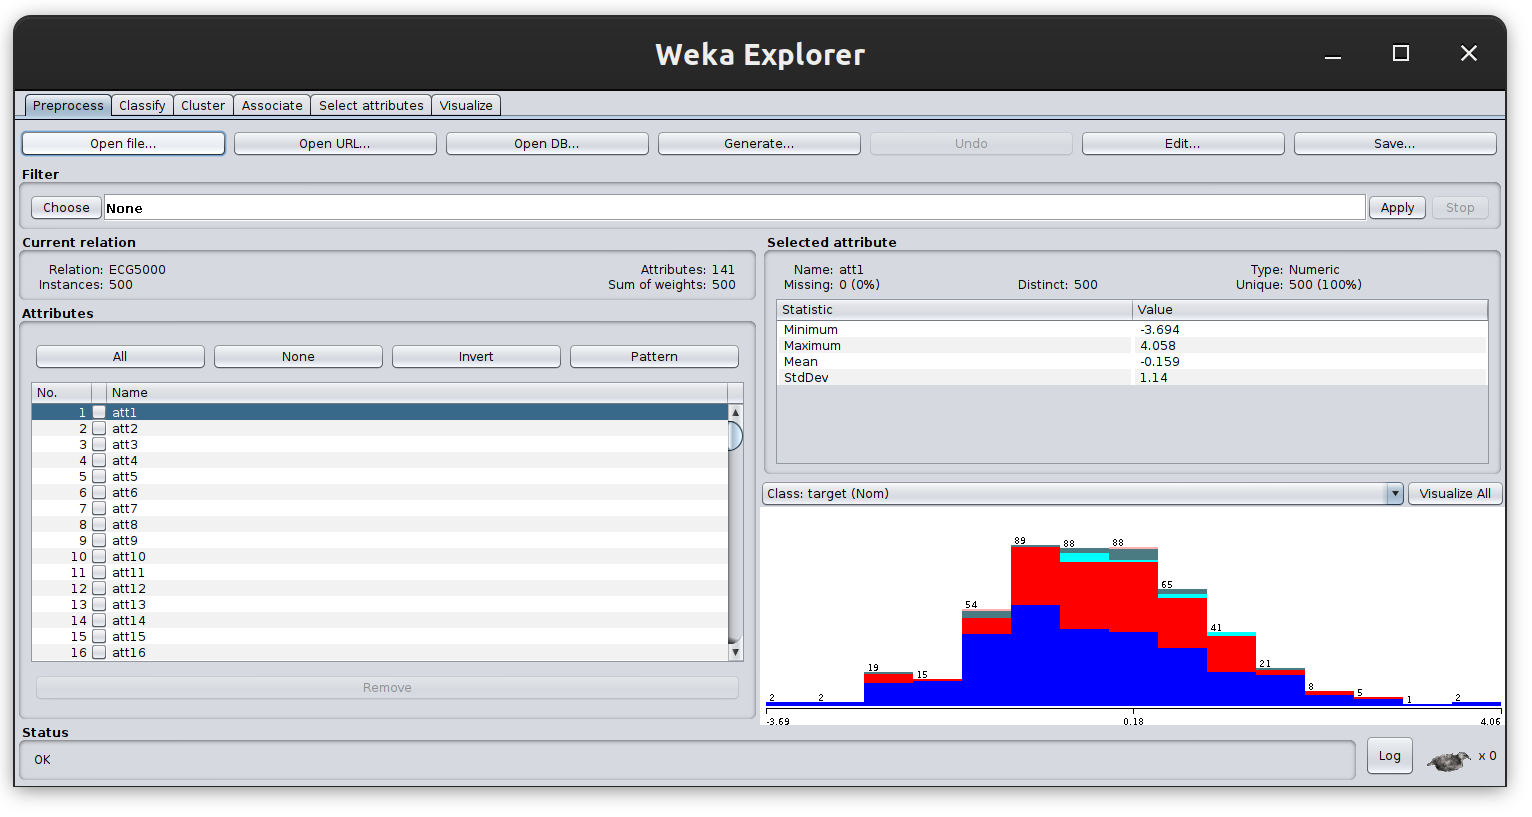Open the Select attributes tab
The height and width of the screenshot is (817, 1532).
(371, 105)
